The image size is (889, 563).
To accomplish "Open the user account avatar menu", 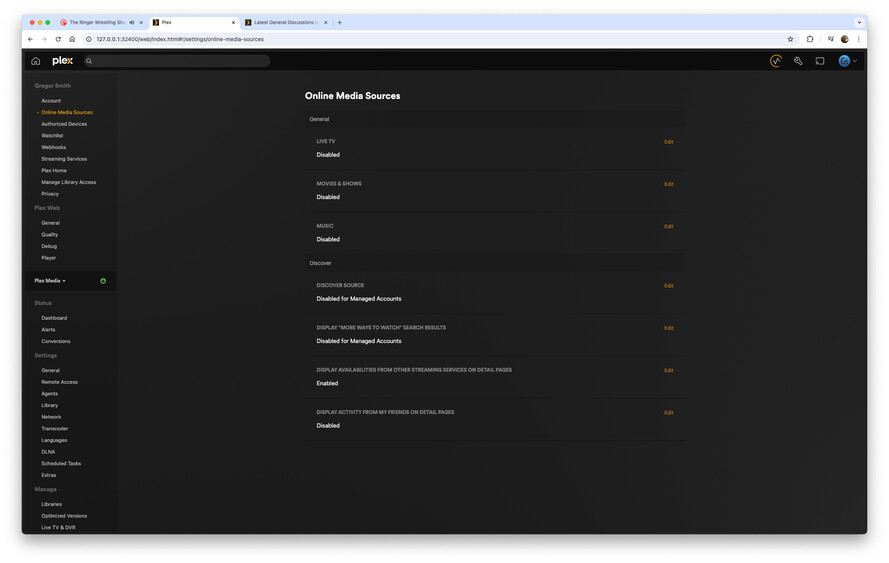I will pos(848,61).
